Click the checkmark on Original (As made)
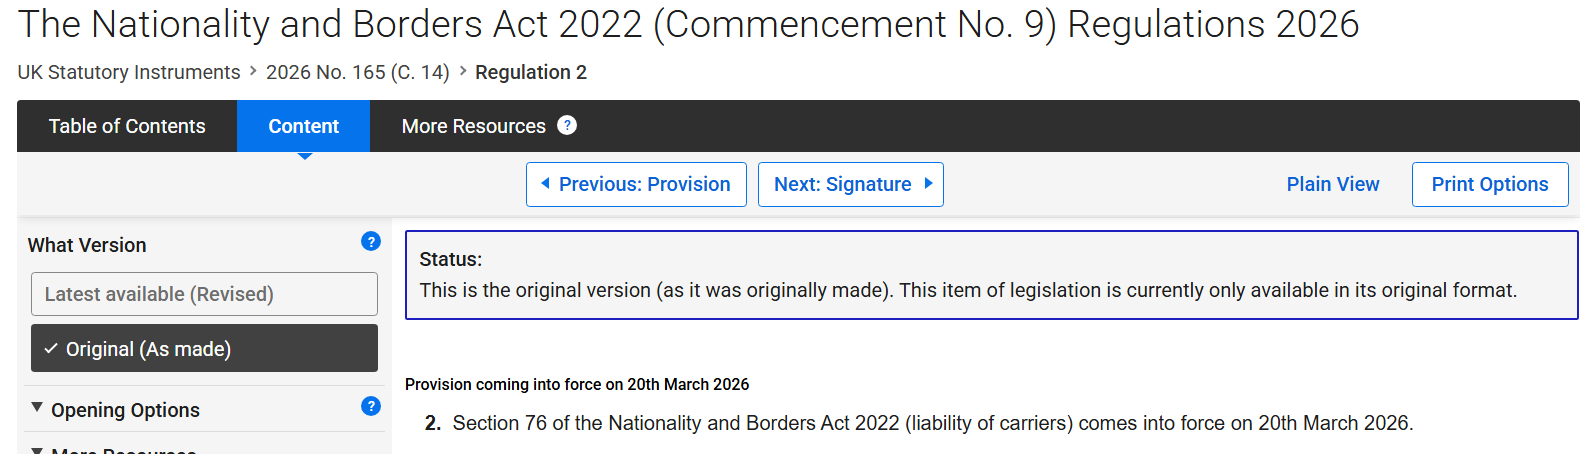This screenshot has width=1591, height=454. pyautogui.click(x=51, y=349)
